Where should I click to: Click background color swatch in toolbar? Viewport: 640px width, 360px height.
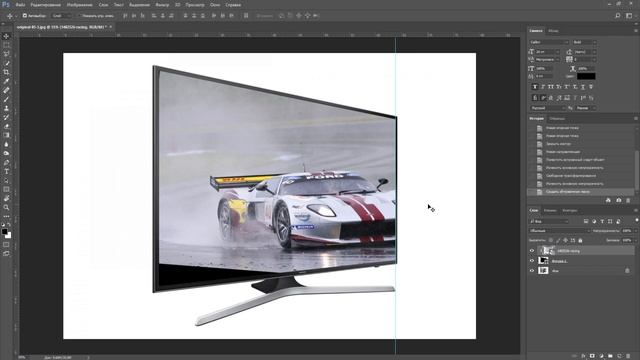[8, 236]
